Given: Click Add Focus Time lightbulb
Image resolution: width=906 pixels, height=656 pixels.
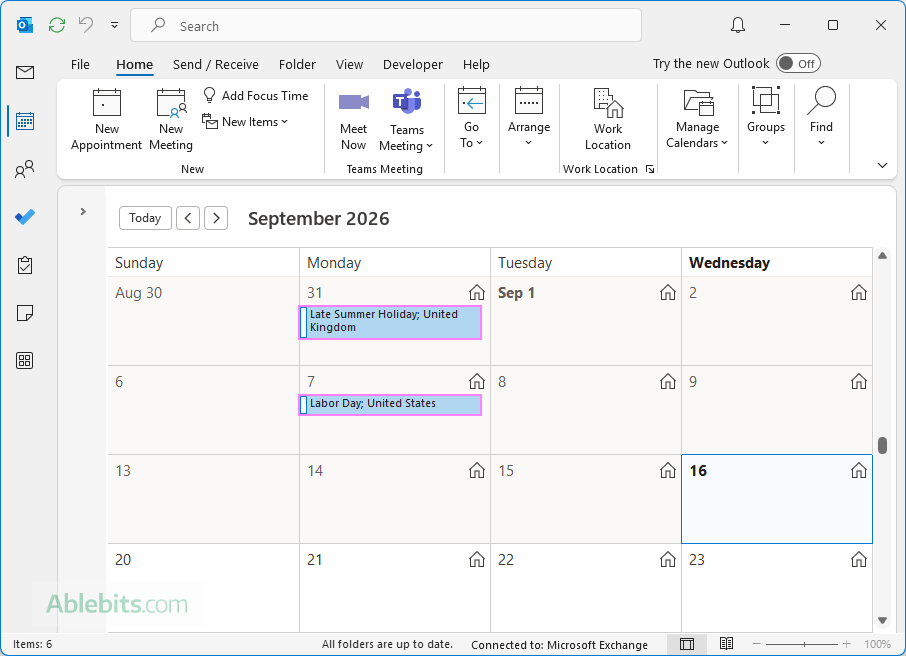Looking at the screenshot, I should pos(255,95).
